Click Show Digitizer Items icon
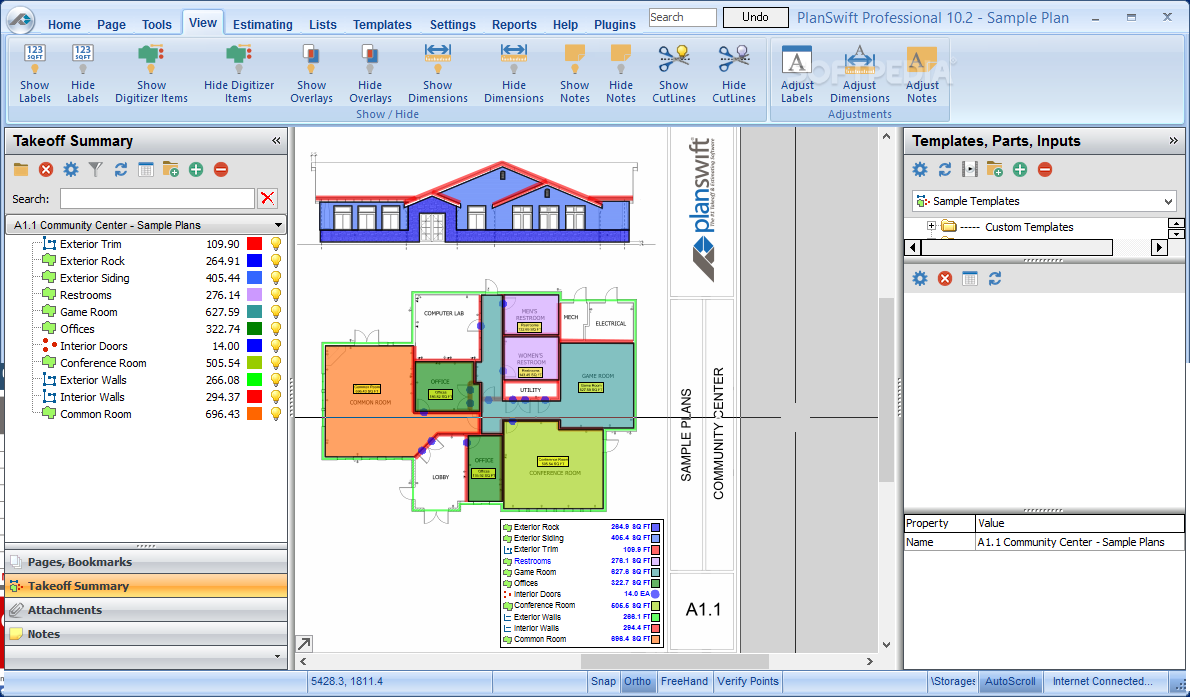1190x697 pixels. click(151, 59)
